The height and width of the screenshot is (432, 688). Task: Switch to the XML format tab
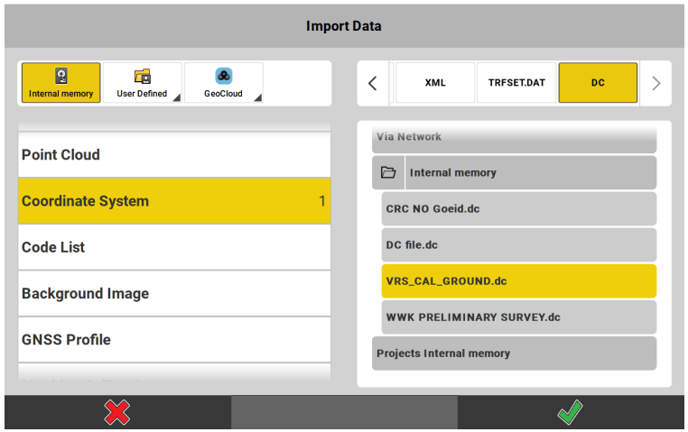click(x=435, y=83)
